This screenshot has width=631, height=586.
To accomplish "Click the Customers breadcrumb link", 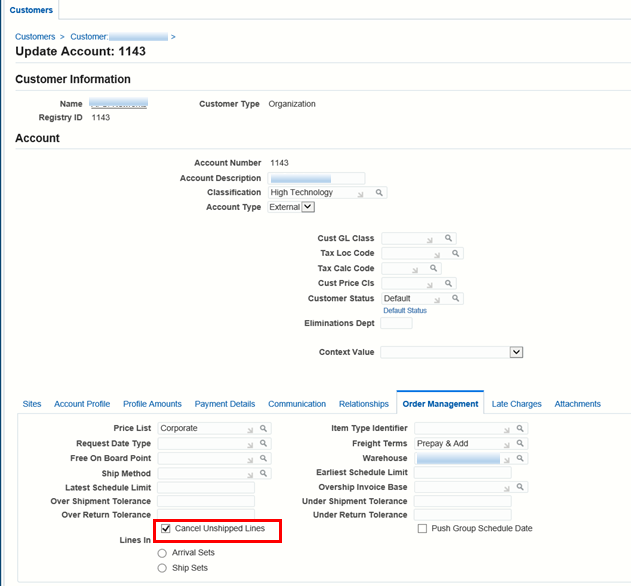I will 34,37.
